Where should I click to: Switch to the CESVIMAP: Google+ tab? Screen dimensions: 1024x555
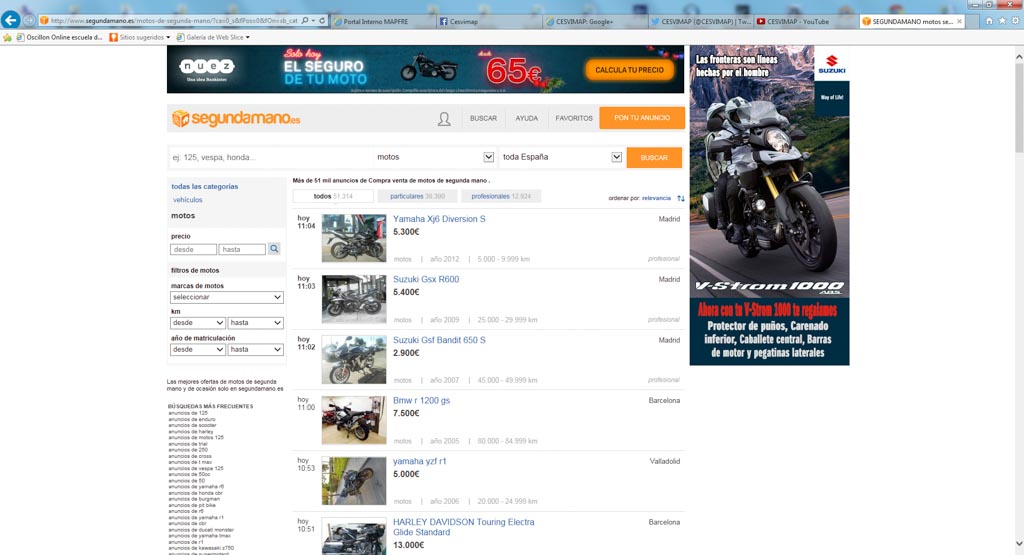pyautogui.click(x=594, y=22)
